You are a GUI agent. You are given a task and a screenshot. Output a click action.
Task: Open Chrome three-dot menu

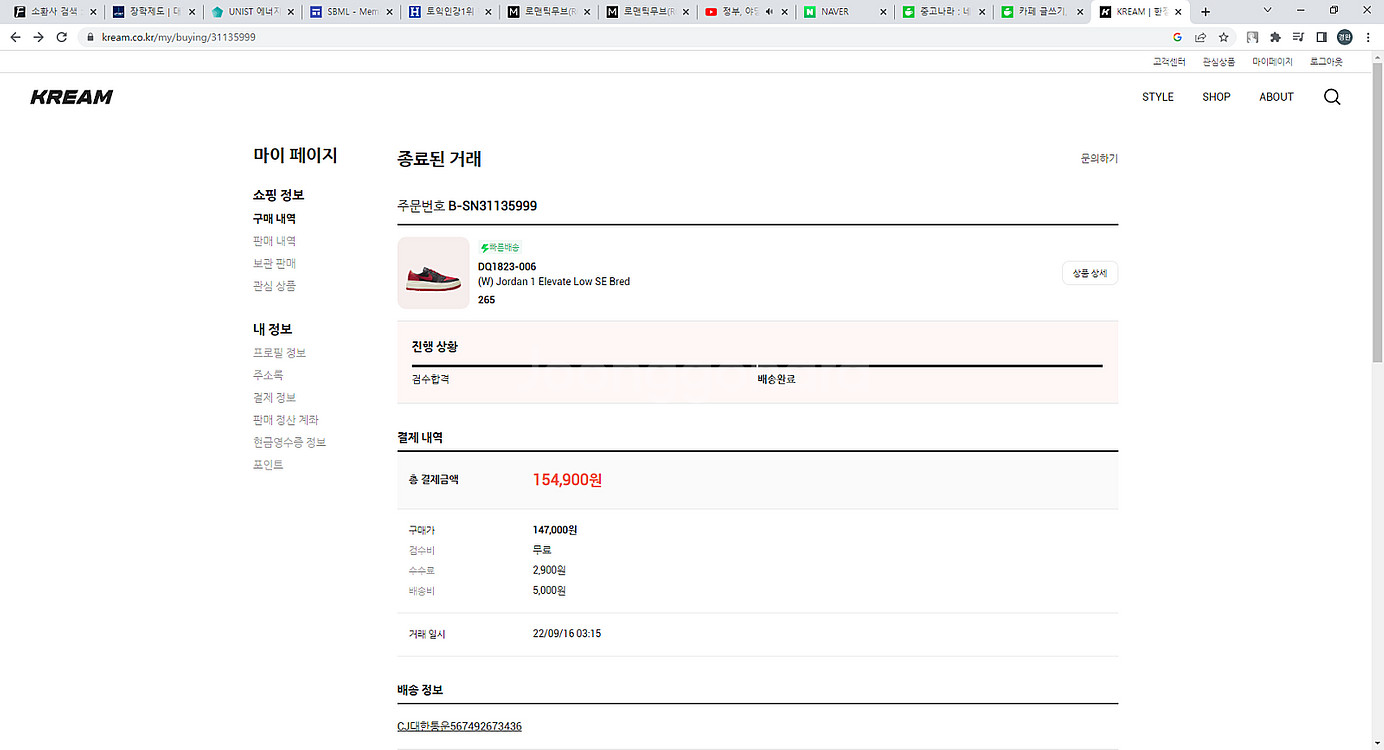(1368, 37)
